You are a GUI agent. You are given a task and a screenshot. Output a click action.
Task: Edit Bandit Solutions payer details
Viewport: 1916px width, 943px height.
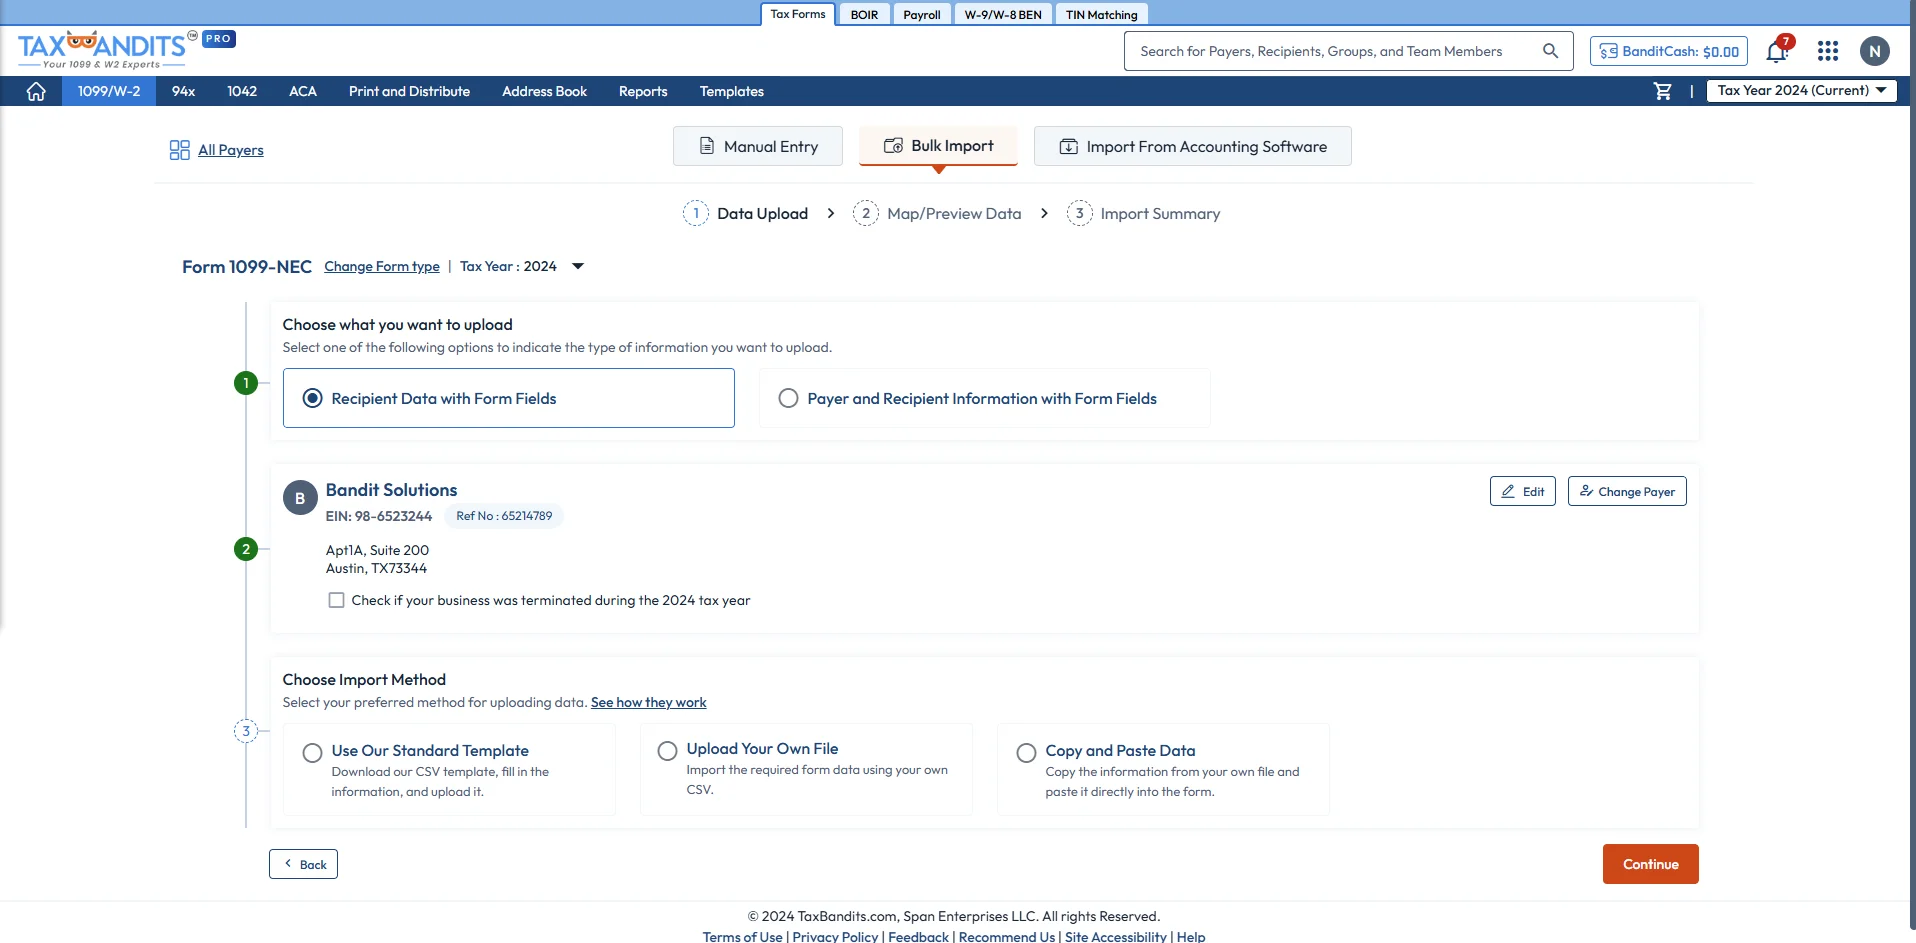(1522, 491)
